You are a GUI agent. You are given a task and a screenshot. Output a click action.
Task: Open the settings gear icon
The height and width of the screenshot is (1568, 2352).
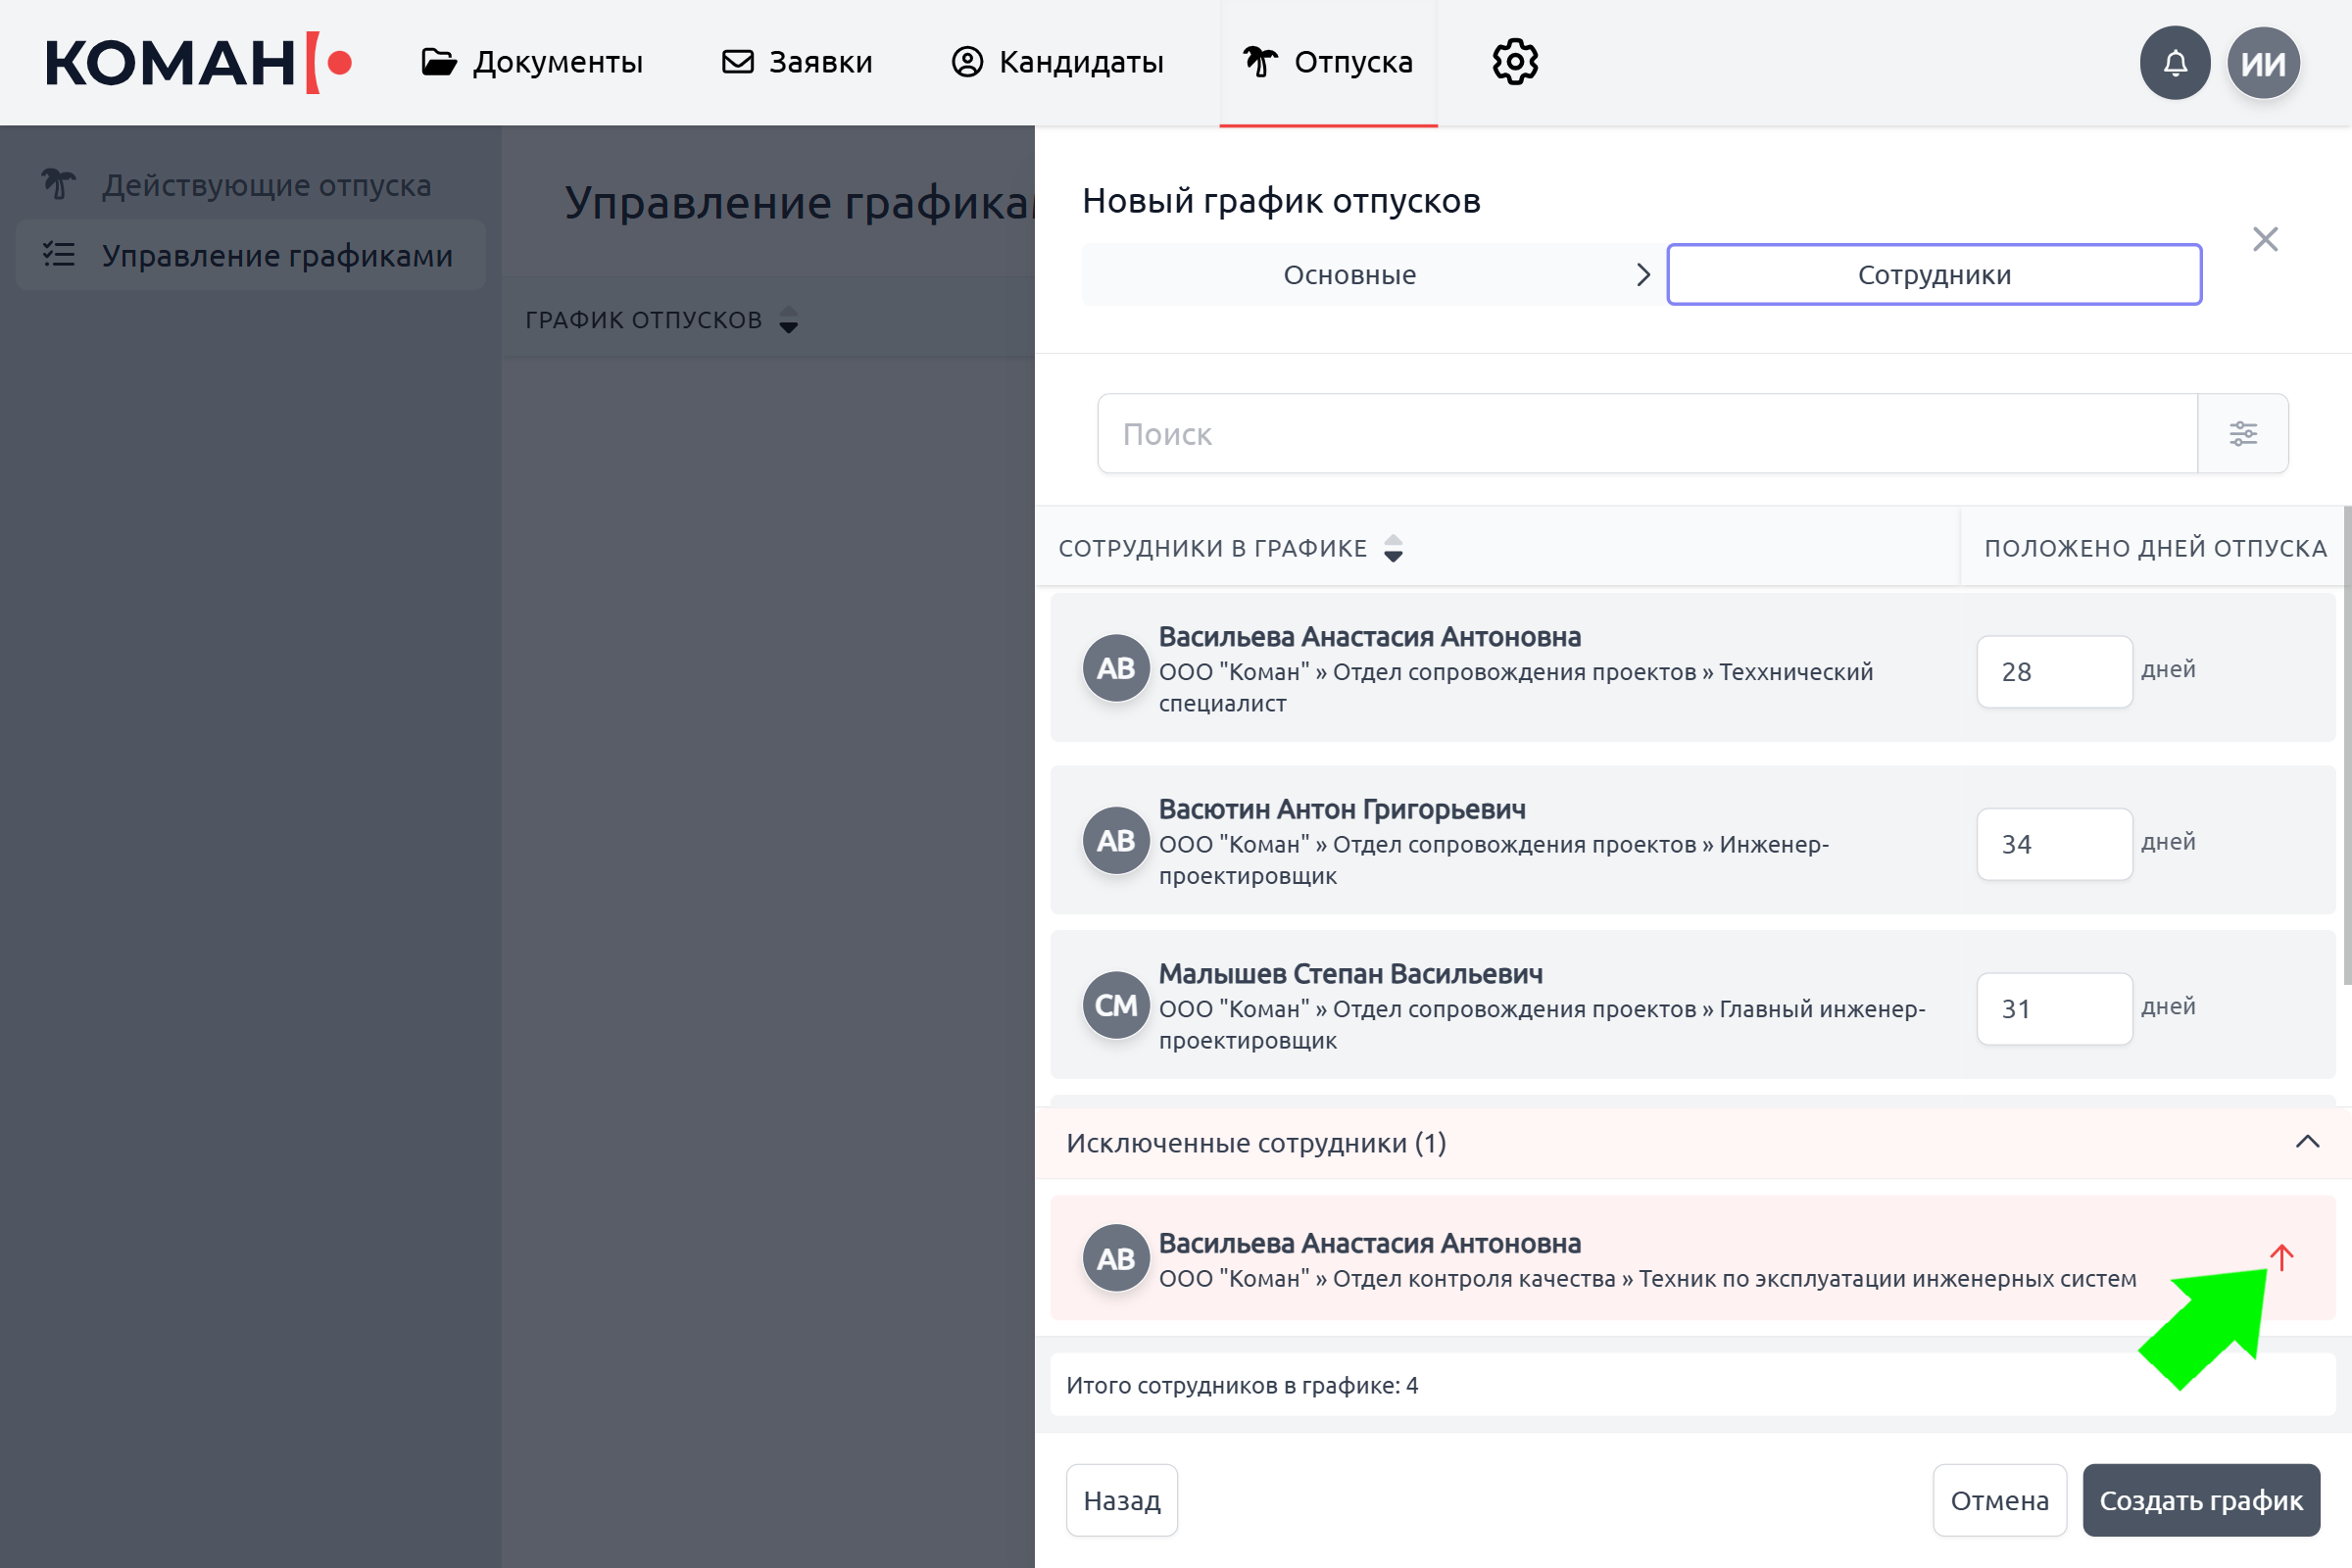[x=1515, y=63]
